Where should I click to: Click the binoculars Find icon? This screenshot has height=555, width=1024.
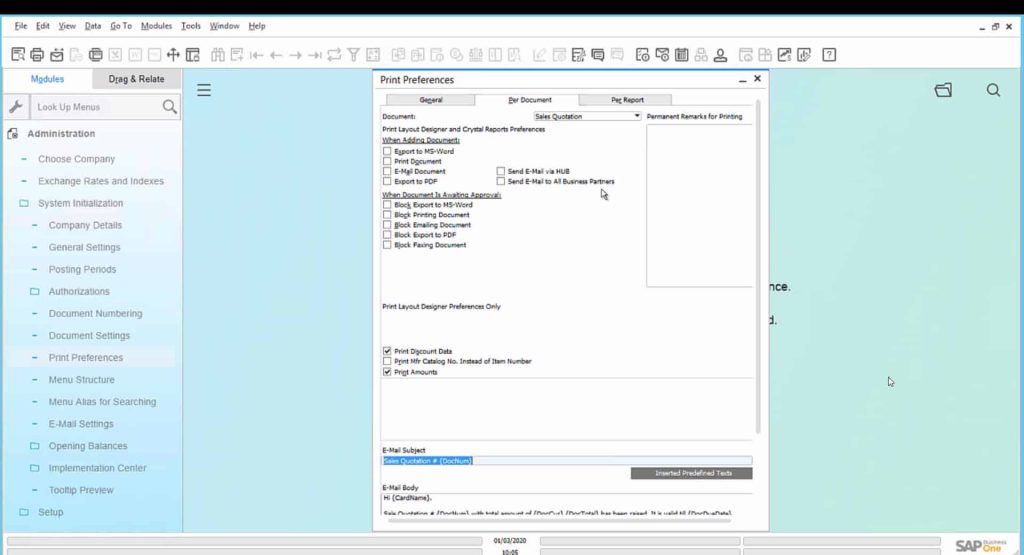217,55
